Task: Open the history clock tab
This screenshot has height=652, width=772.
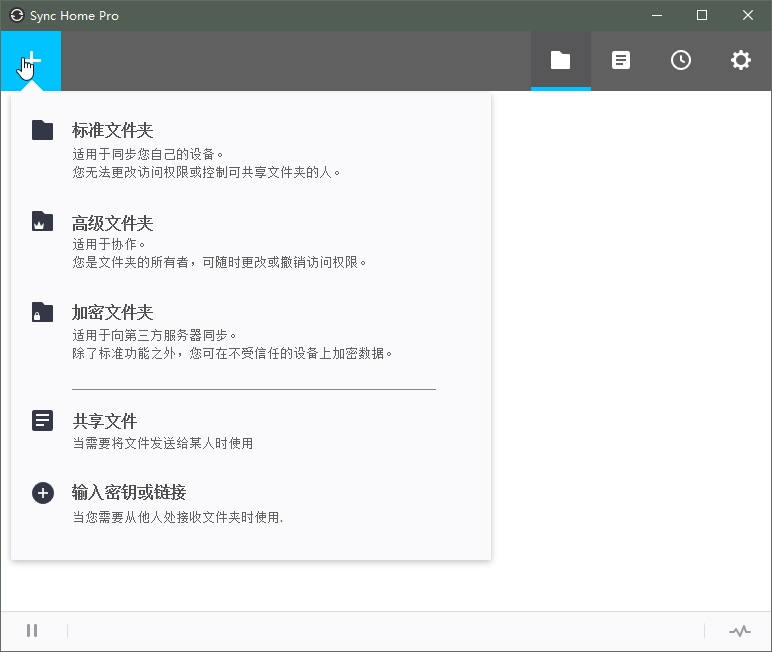Action: coord(680,61)
